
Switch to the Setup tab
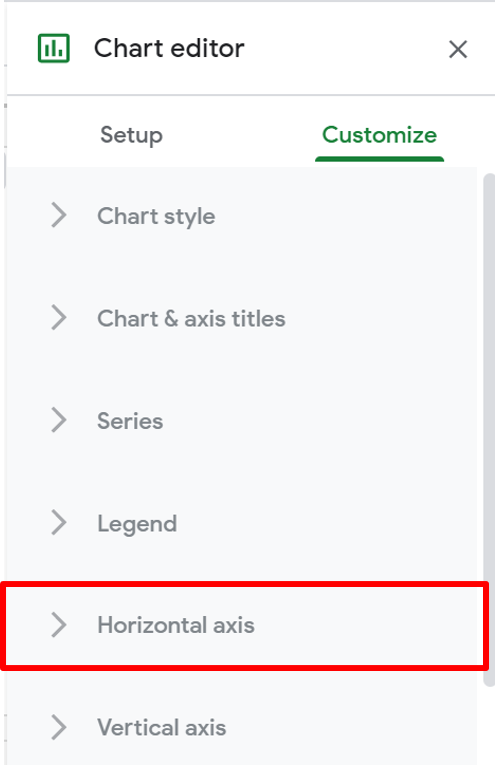point(132,135)
